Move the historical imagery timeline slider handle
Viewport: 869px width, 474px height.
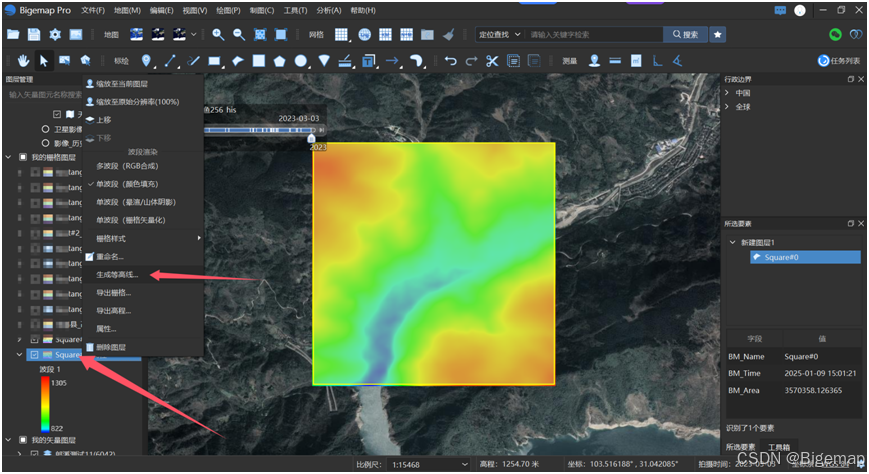[311, 137]
